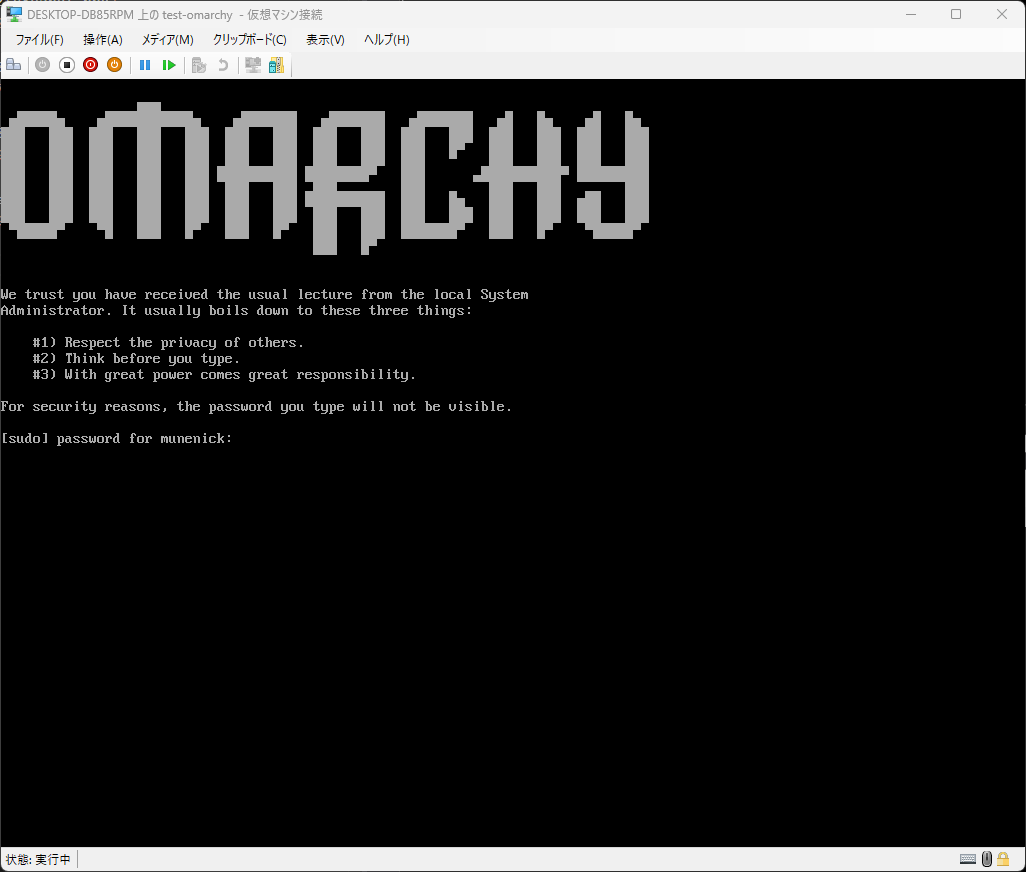Screen dimensions: 1026x872
Task: Turn off the VM with the black square icon
Action: (x=67, y=65)
